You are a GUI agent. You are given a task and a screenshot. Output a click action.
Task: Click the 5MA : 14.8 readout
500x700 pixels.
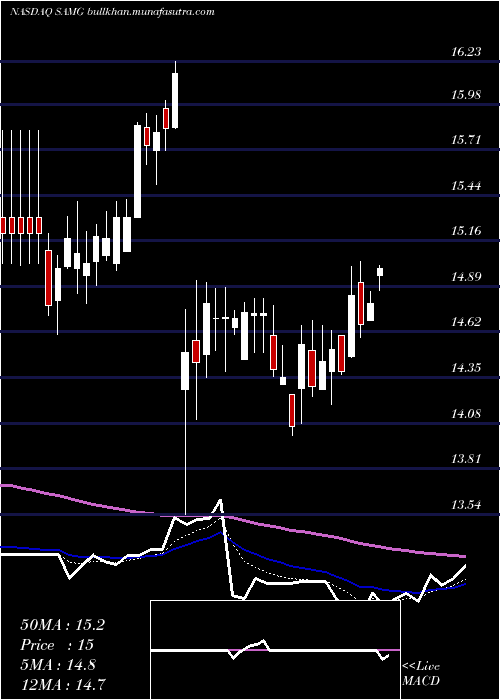pyautogui.click(x=58, y=665)
